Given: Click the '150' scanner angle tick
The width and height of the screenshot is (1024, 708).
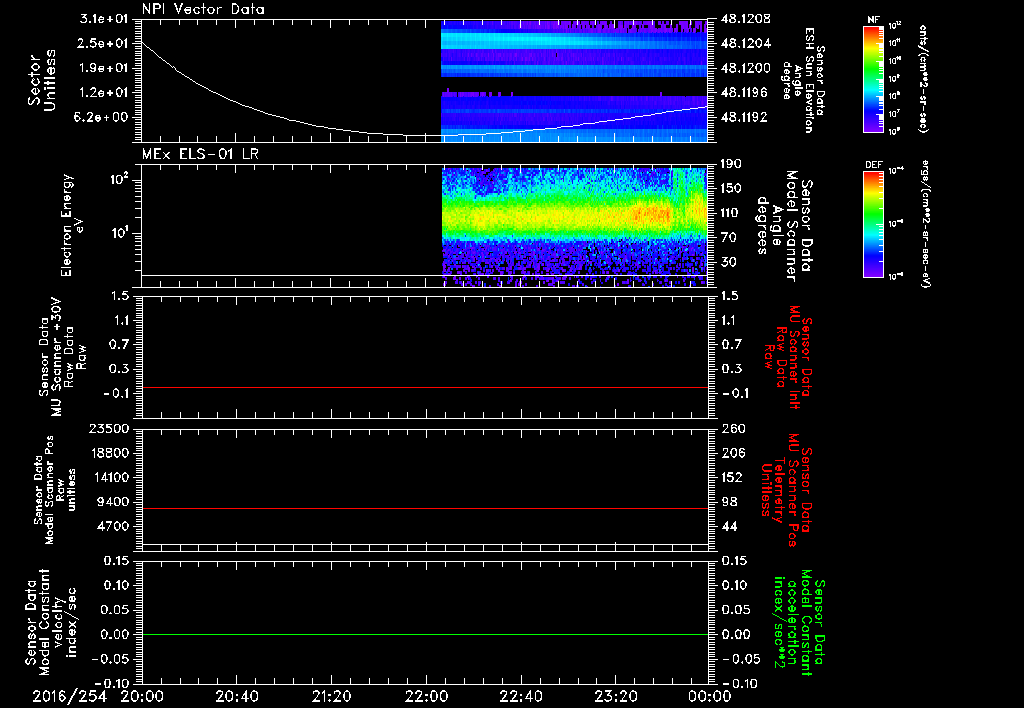Looking at the screenshot, I should [731, 189].
